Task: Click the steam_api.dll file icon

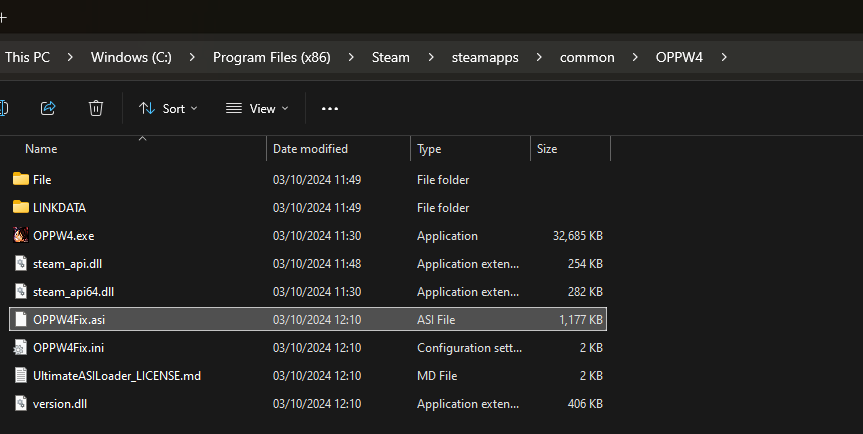Action: (x=21, y=264)
